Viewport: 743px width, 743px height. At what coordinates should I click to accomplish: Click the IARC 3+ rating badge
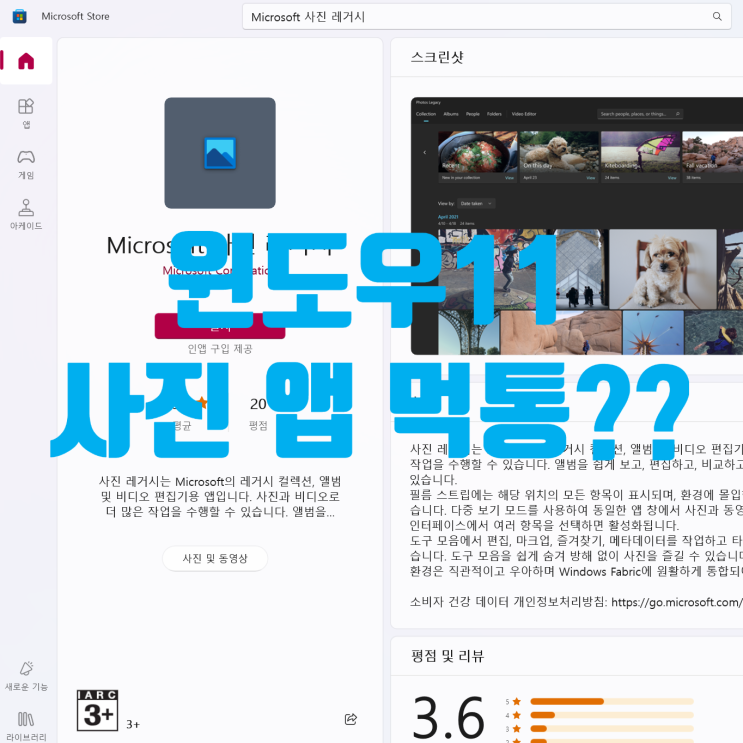coord(98,710)
